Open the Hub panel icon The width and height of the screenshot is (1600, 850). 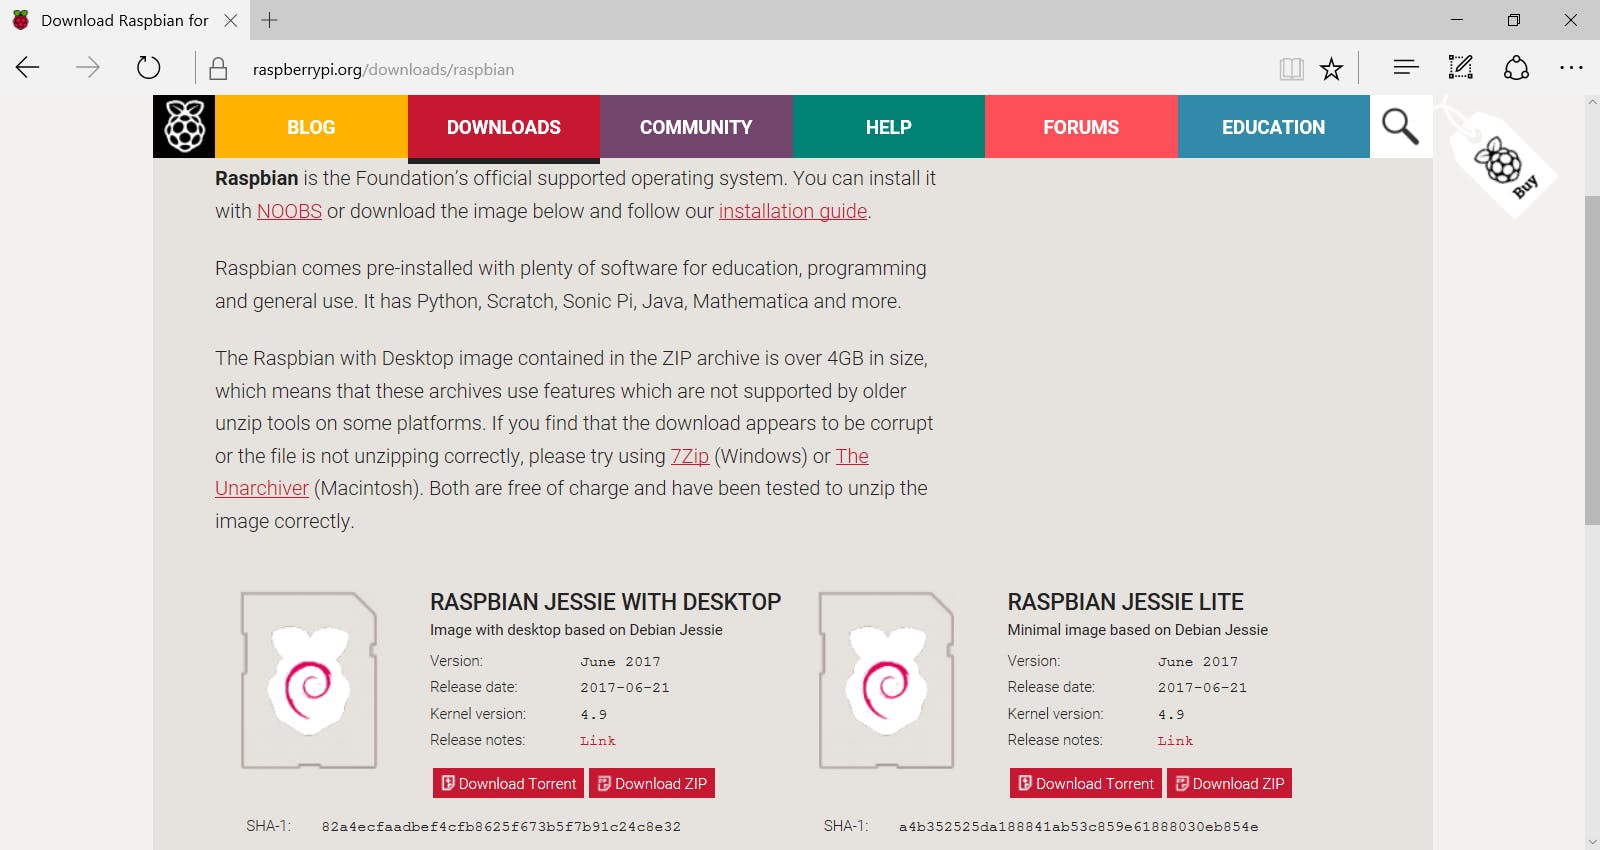[x=1406, y=68]
